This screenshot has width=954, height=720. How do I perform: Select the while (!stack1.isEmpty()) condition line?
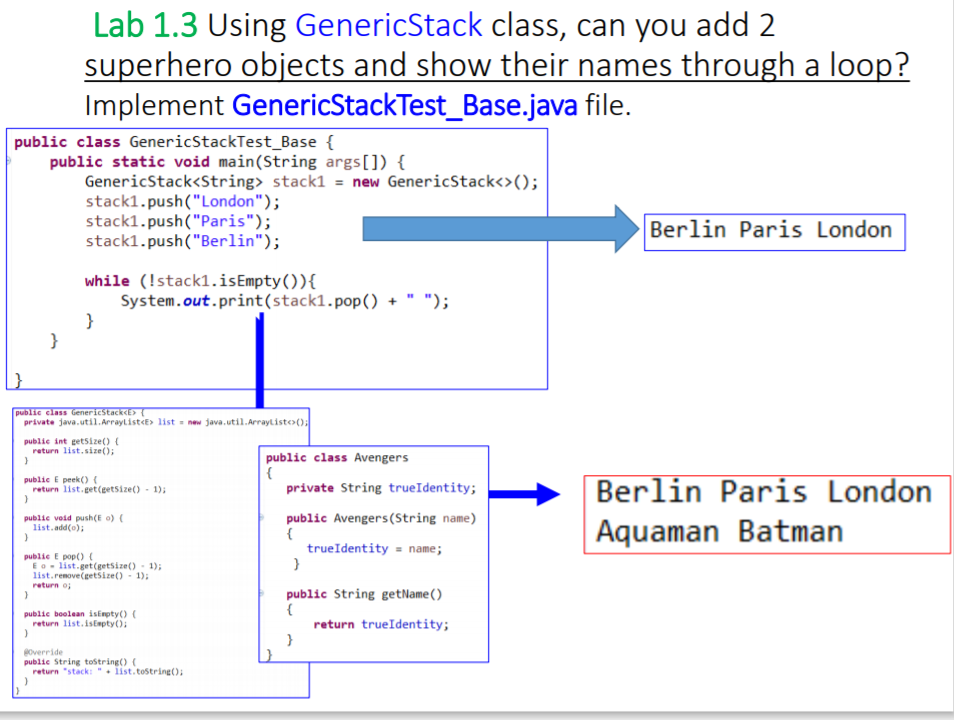200,281
